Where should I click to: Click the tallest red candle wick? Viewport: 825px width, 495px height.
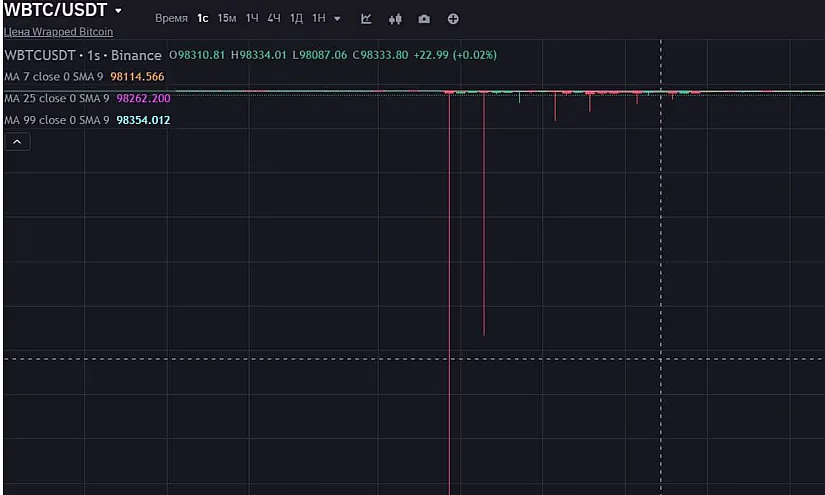point(449,300)
